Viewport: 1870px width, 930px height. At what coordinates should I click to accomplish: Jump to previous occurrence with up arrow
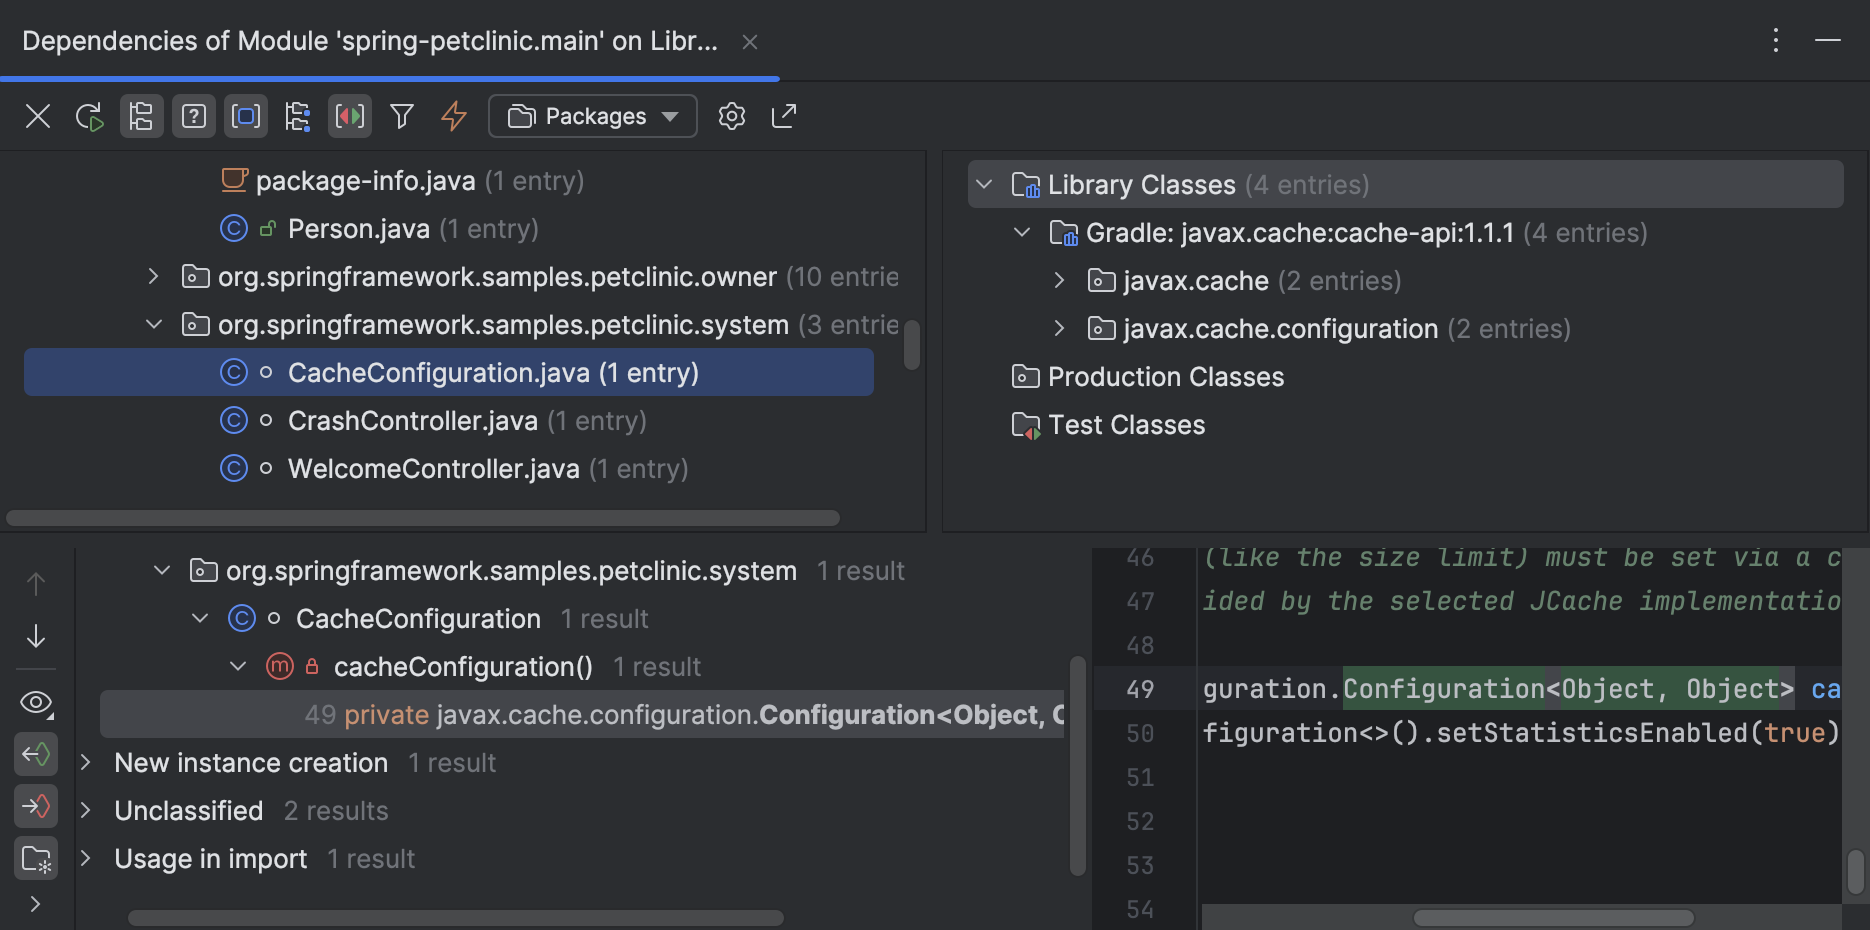coord(35,583)
